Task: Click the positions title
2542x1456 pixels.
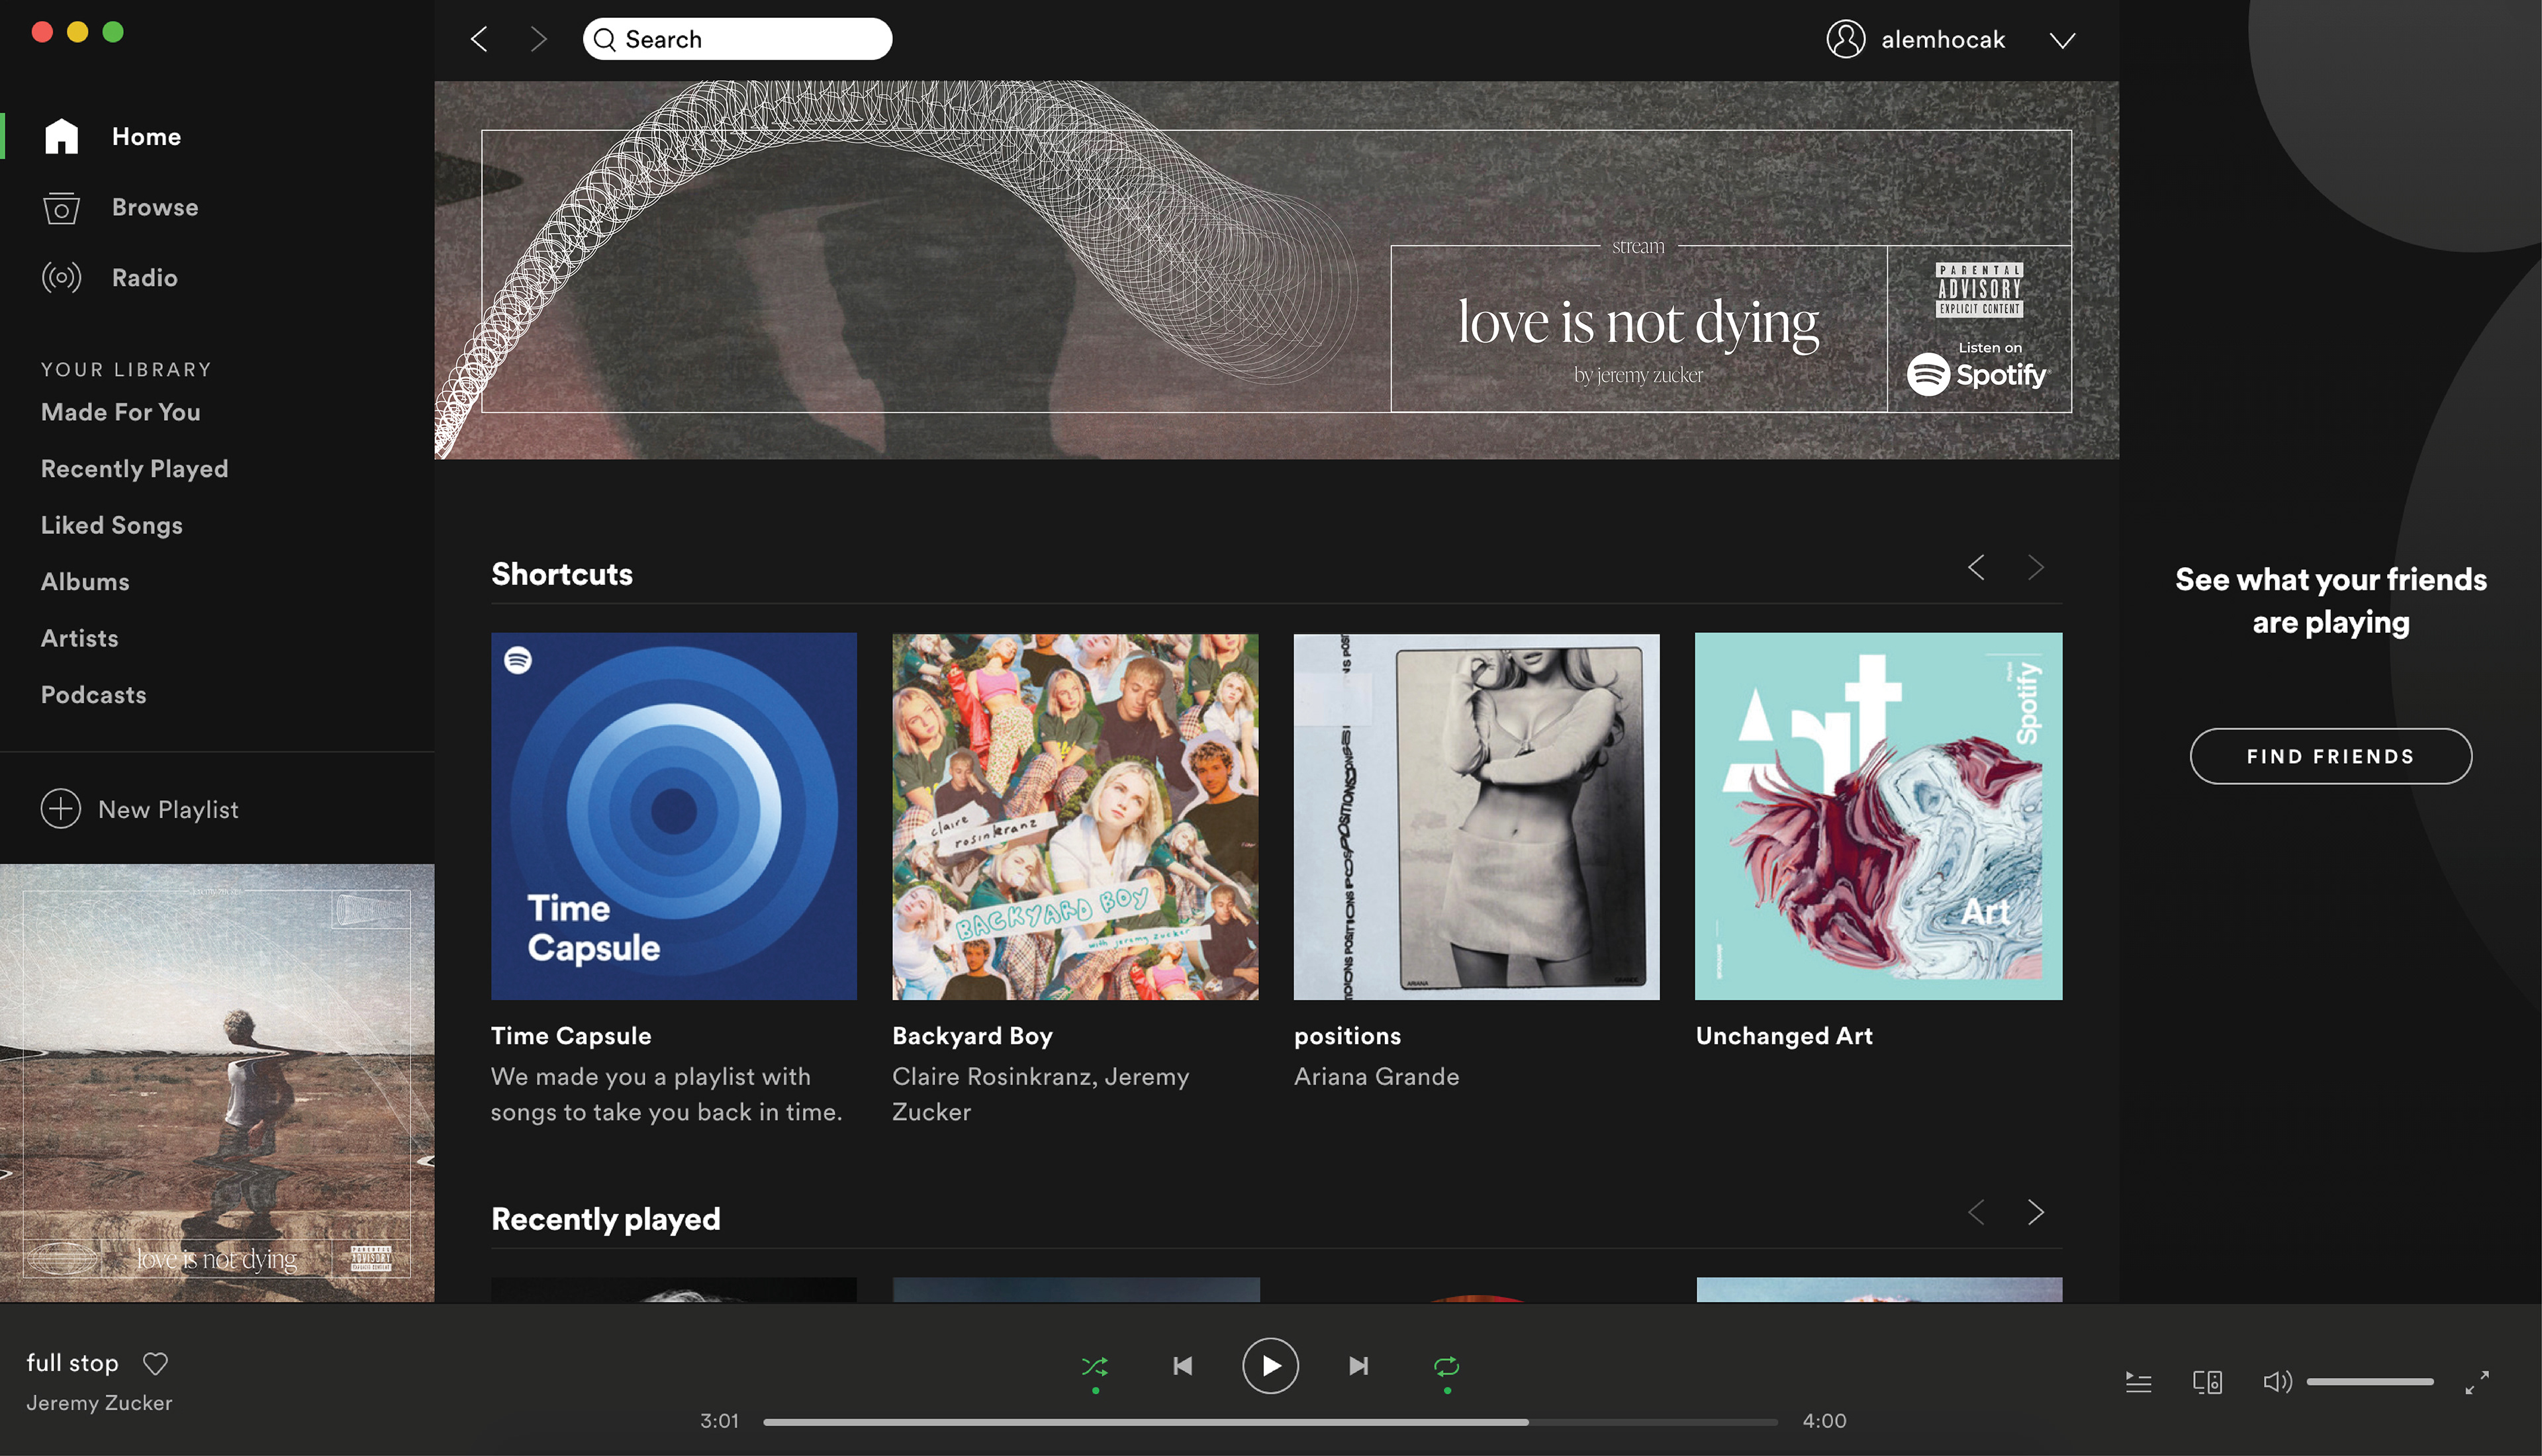Action: click(x=1347, y=1036)
